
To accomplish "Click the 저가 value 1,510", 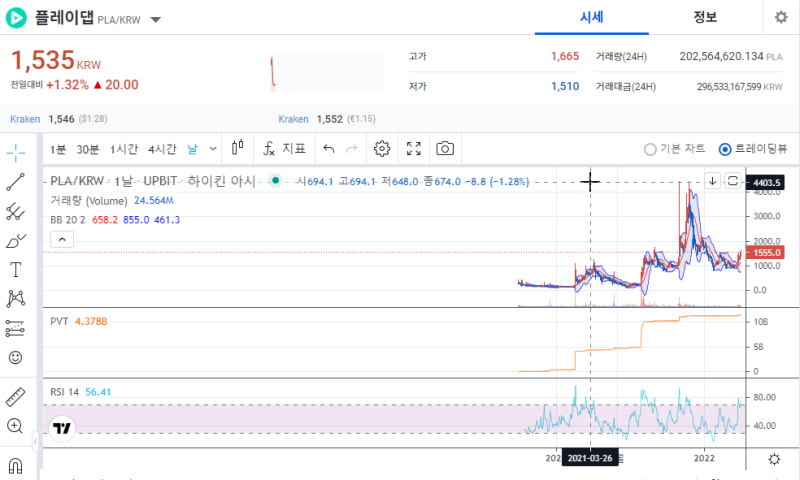I will click(565, 86).
